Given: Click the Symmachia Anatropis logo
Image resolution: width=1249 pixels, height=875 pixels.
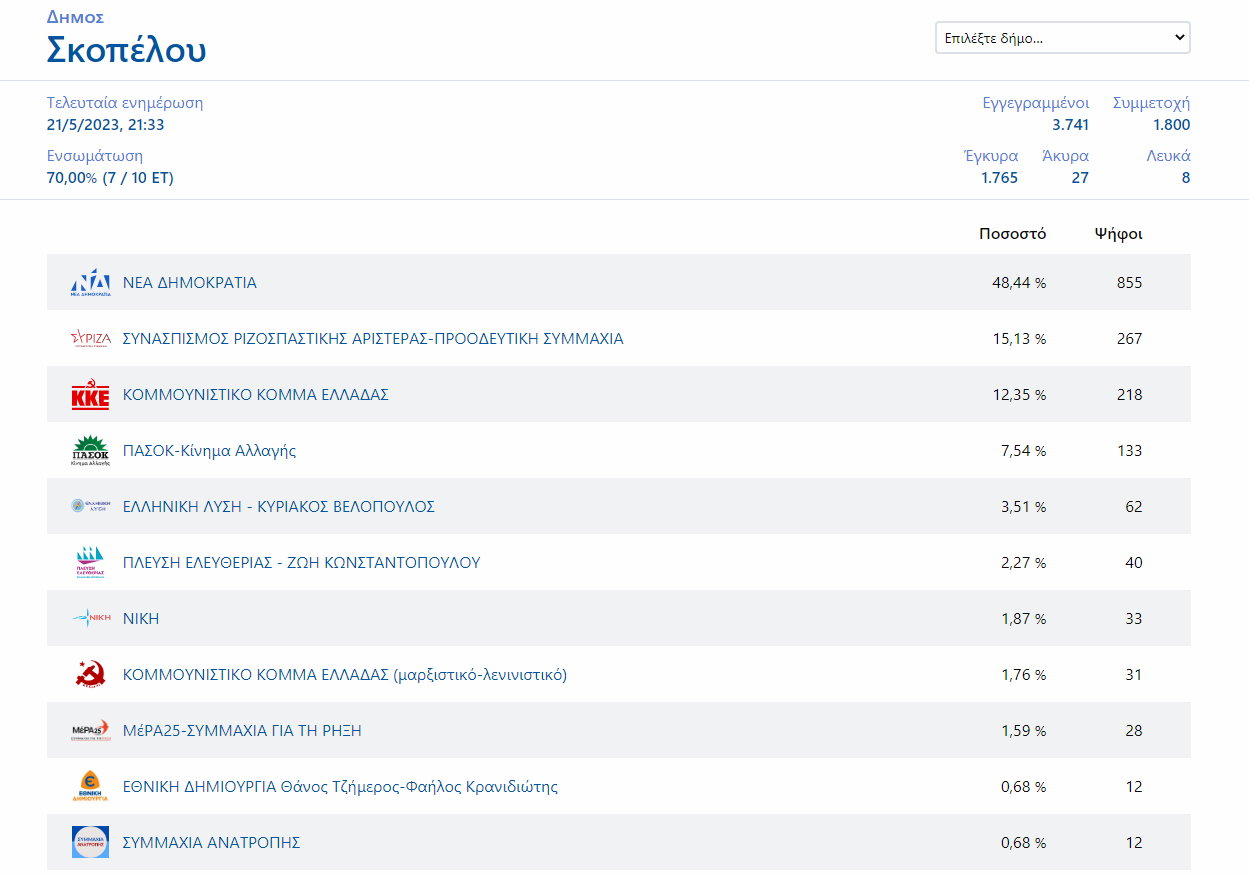Looking at the screenshot, I should [90, 843].
